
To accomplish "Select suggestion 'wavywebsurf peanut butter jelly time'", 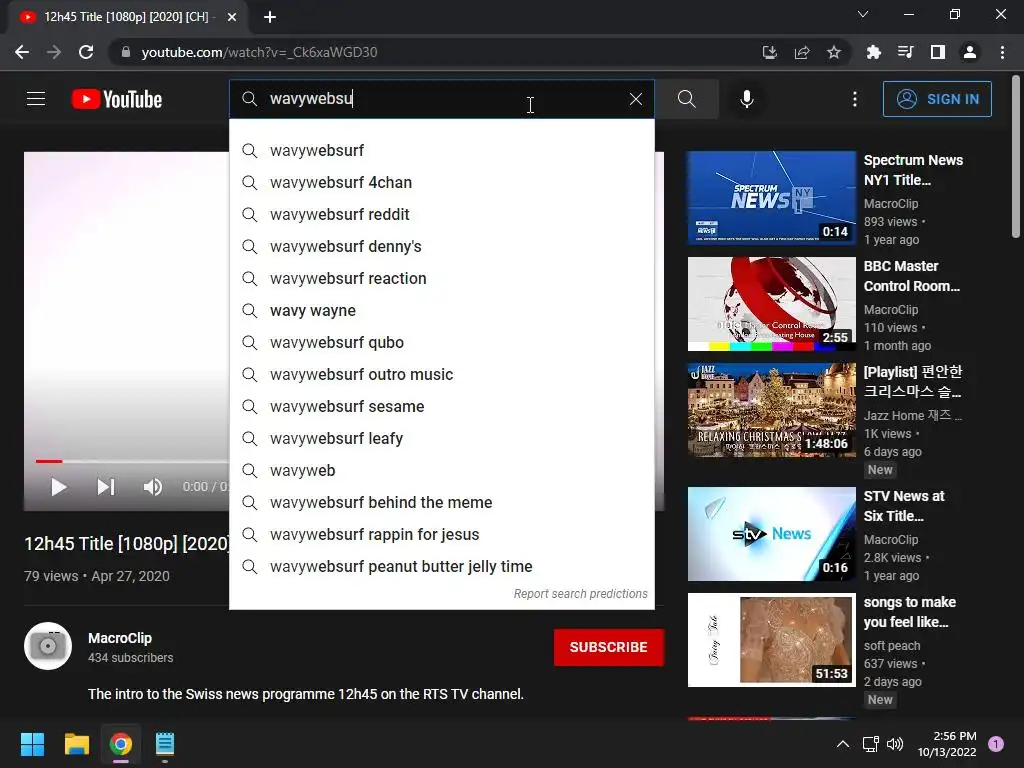I will click(x=441, y=567).
